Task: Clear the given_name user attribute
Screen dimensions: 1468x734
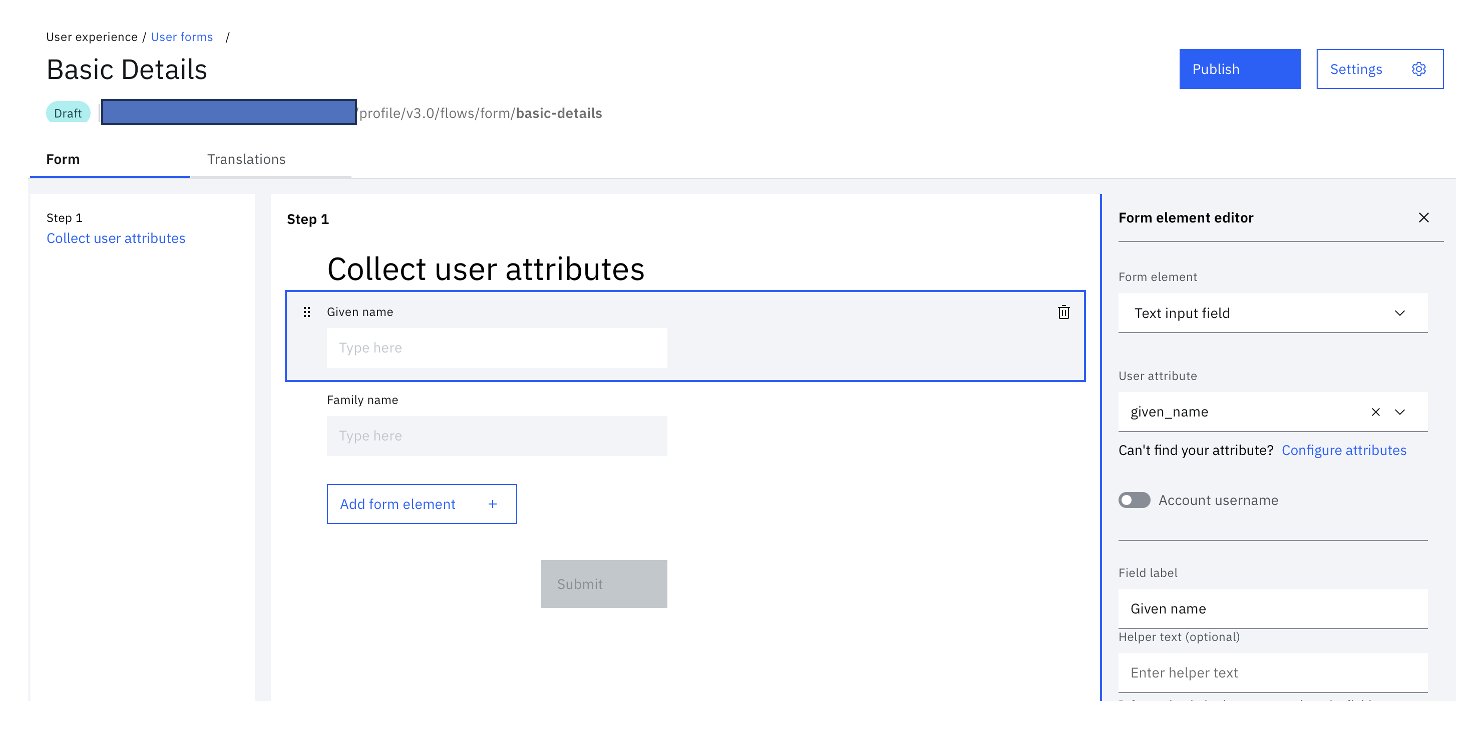Action: tap(1376, 412)
